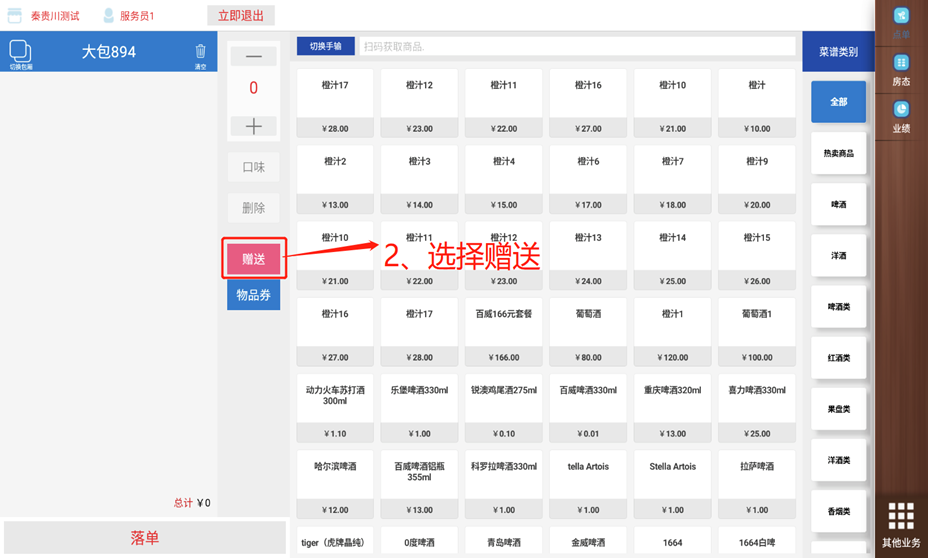Screen dimensions: 928x558
Task: Add 橙汁14 priced ¥25.00
Action: pos(672,256)
